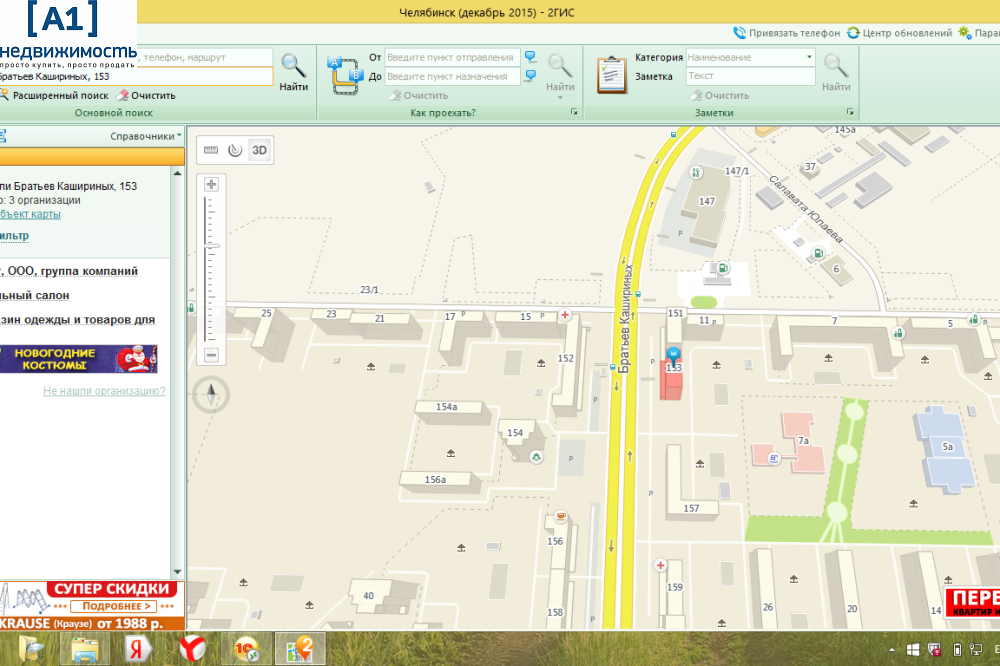Screen dimensions: 1000x666
Task: Click Подробнее on the KRAUSE ad
Action: pos(113,606)
